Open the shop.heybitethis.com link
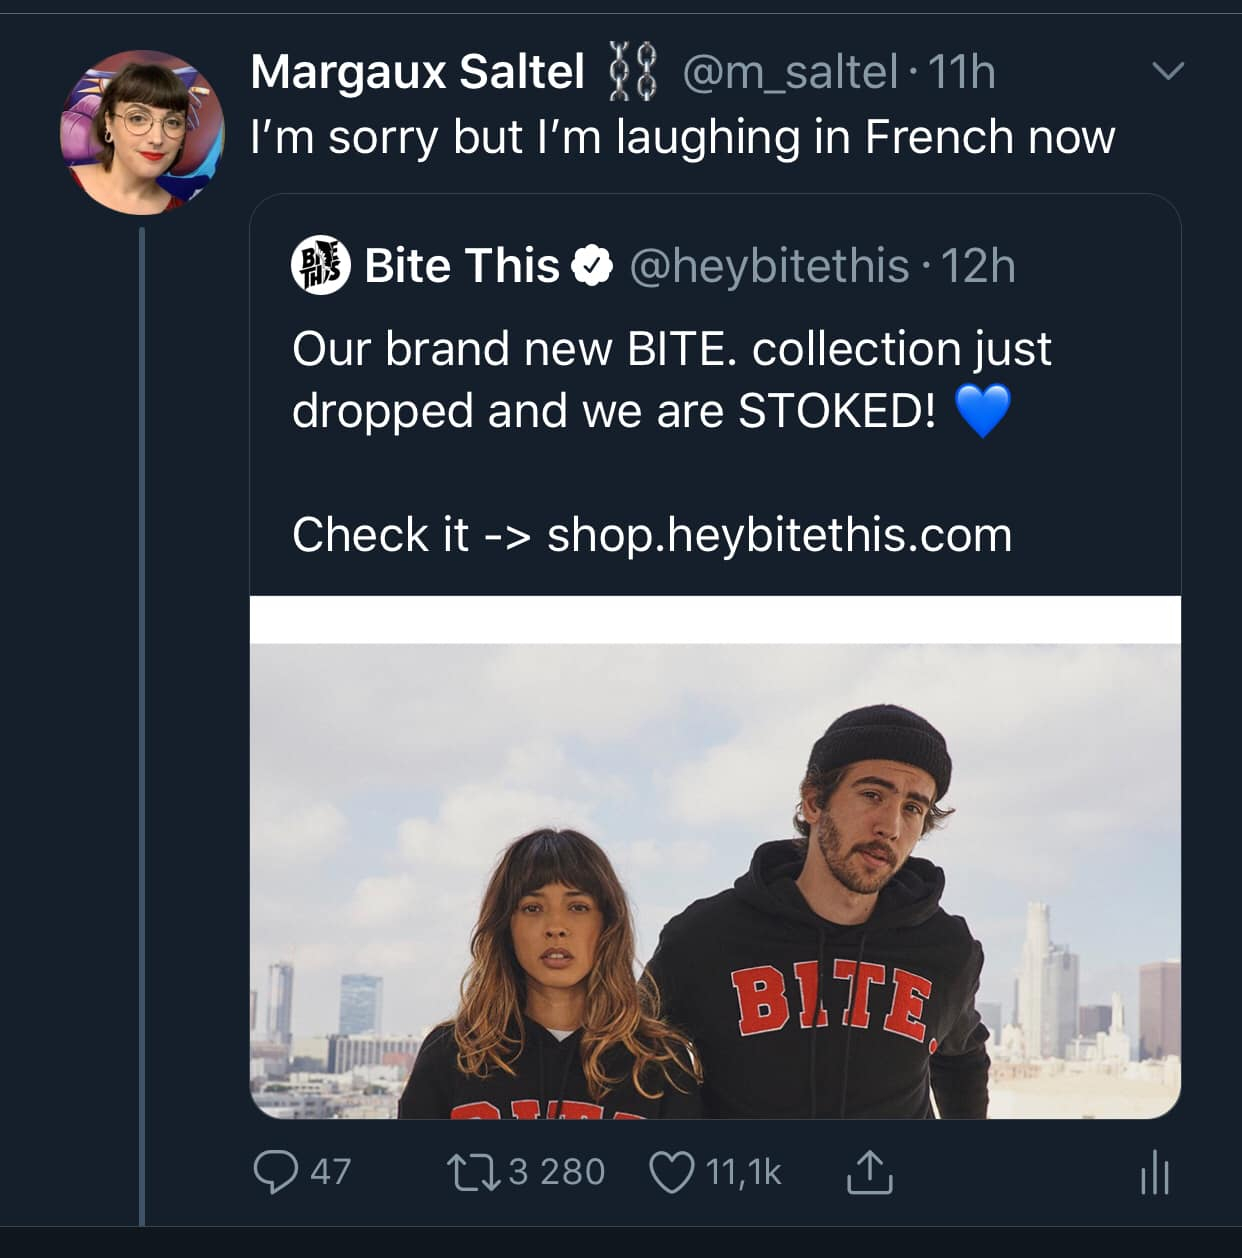This screenshot has width=1242, height=1258. click(779, 535)
